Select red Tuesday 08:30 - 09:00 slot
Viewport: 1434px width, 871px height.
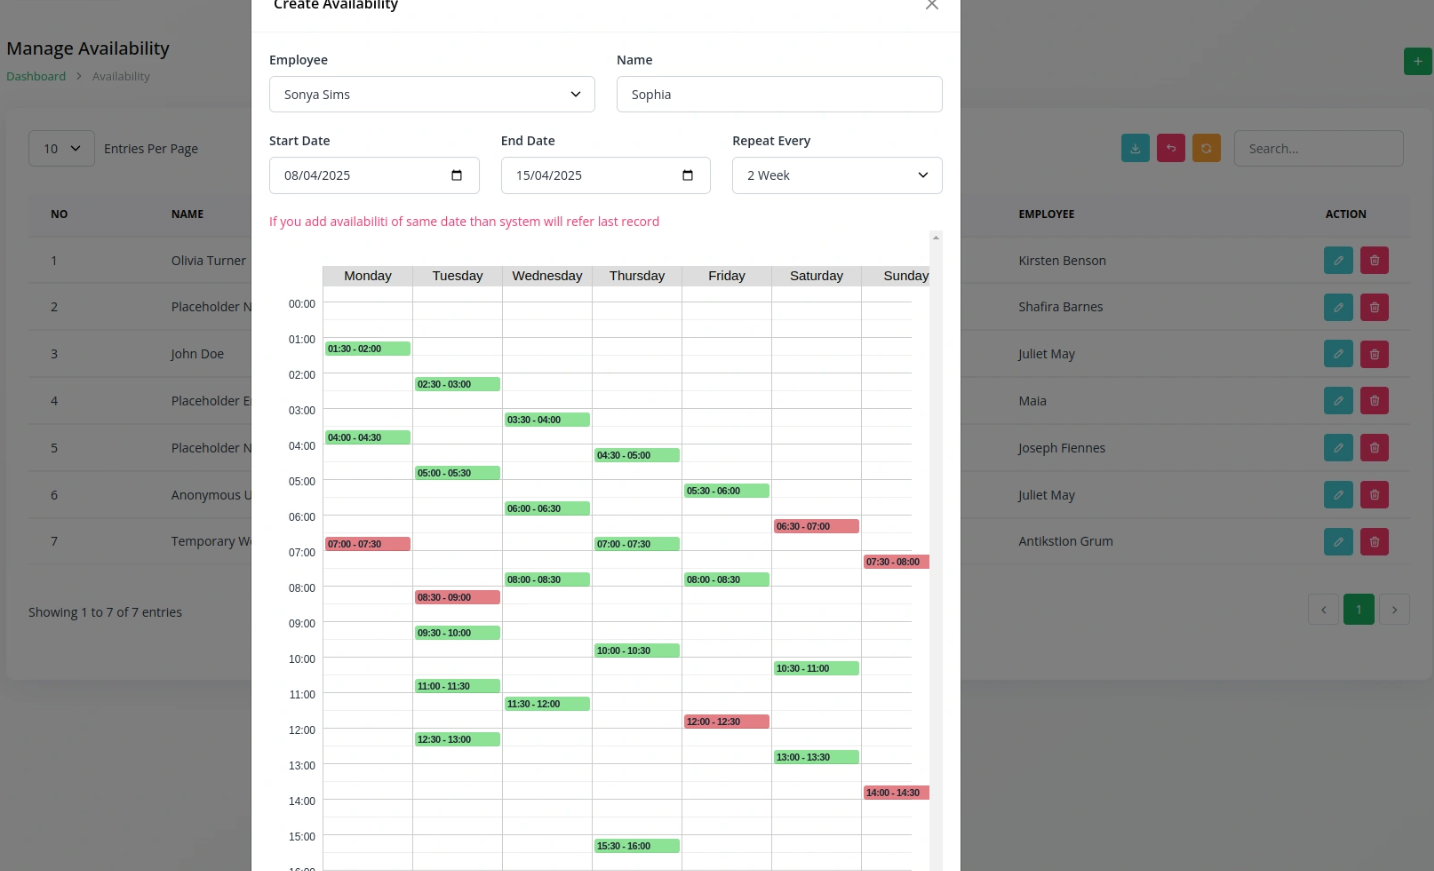458,597
